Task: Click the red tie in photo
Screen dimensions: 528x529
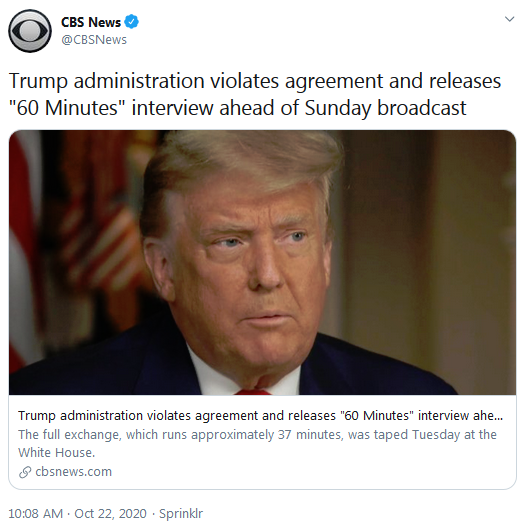Action: click(253, 392)
